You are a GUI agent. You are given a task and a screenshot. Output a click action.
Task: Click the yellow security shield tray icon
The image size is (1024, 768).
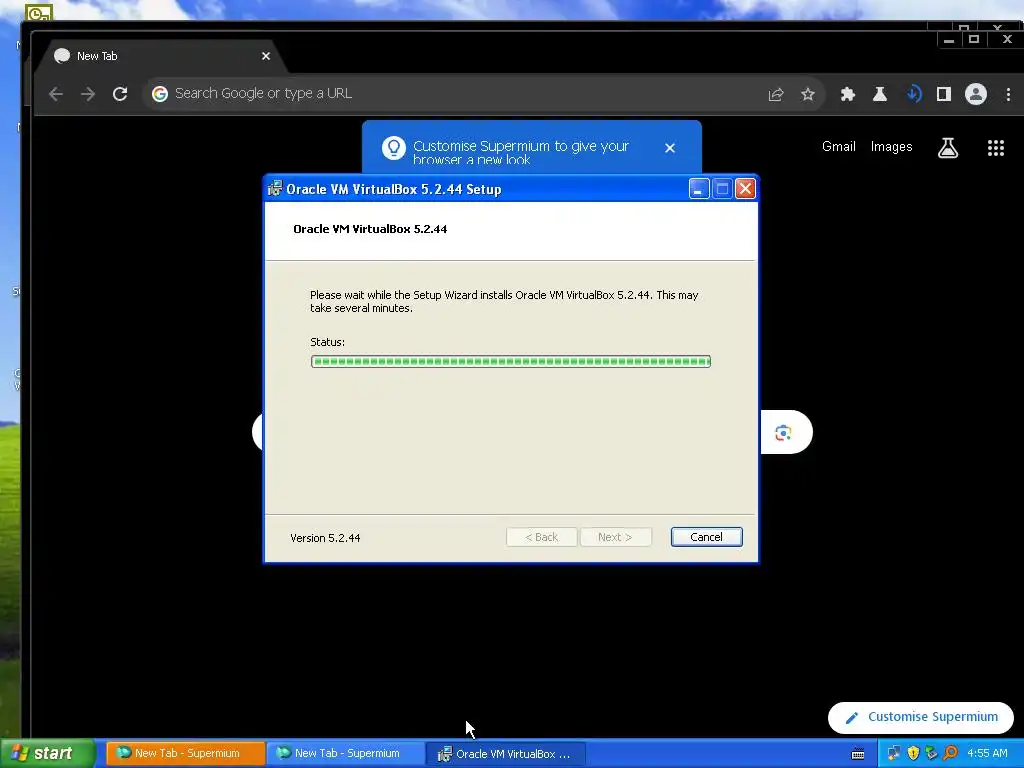(x=913, y=754)
